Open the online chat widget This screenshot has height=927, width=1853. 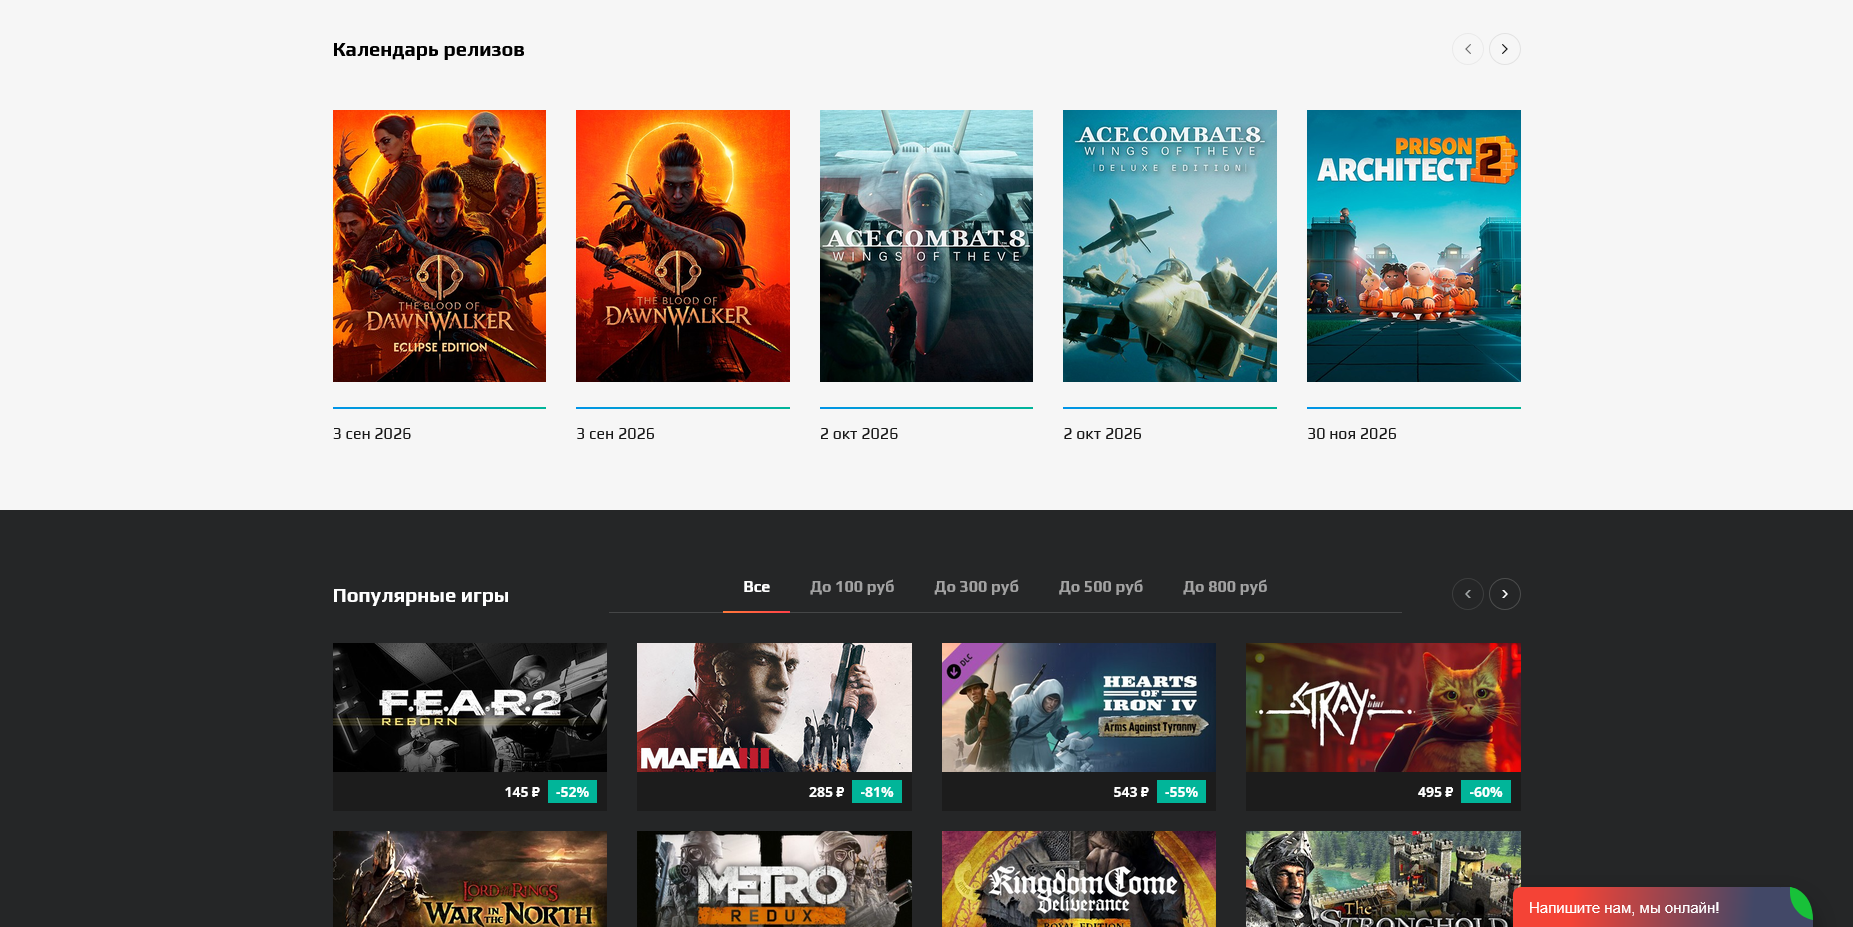1662,907
